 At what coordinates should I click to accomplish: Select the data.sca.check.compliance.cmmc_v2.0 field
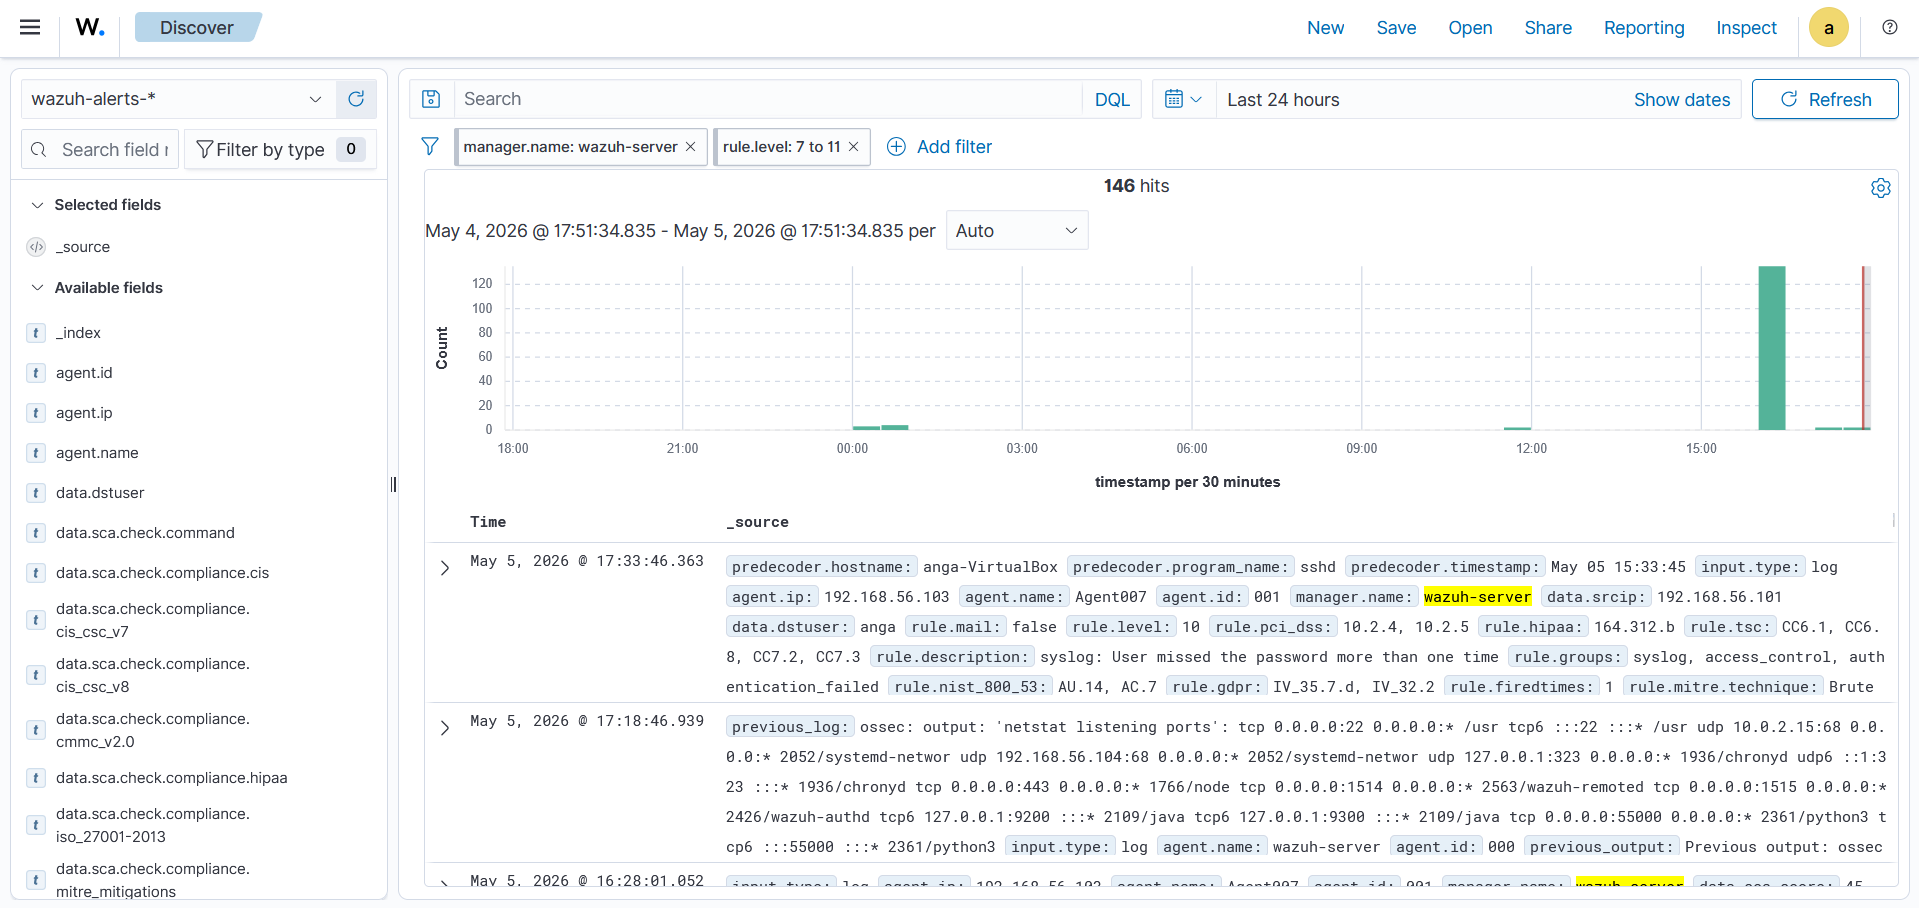click(153, 730)
